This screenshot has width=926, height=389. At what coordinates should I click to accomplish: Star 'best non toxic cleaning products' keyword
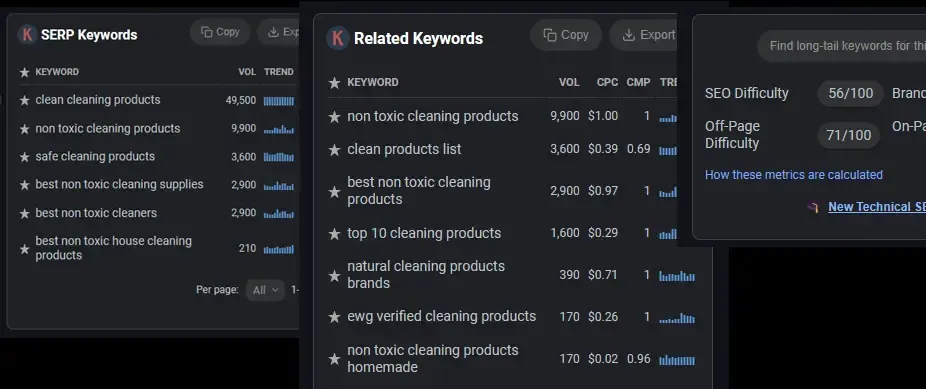point(334,192)
